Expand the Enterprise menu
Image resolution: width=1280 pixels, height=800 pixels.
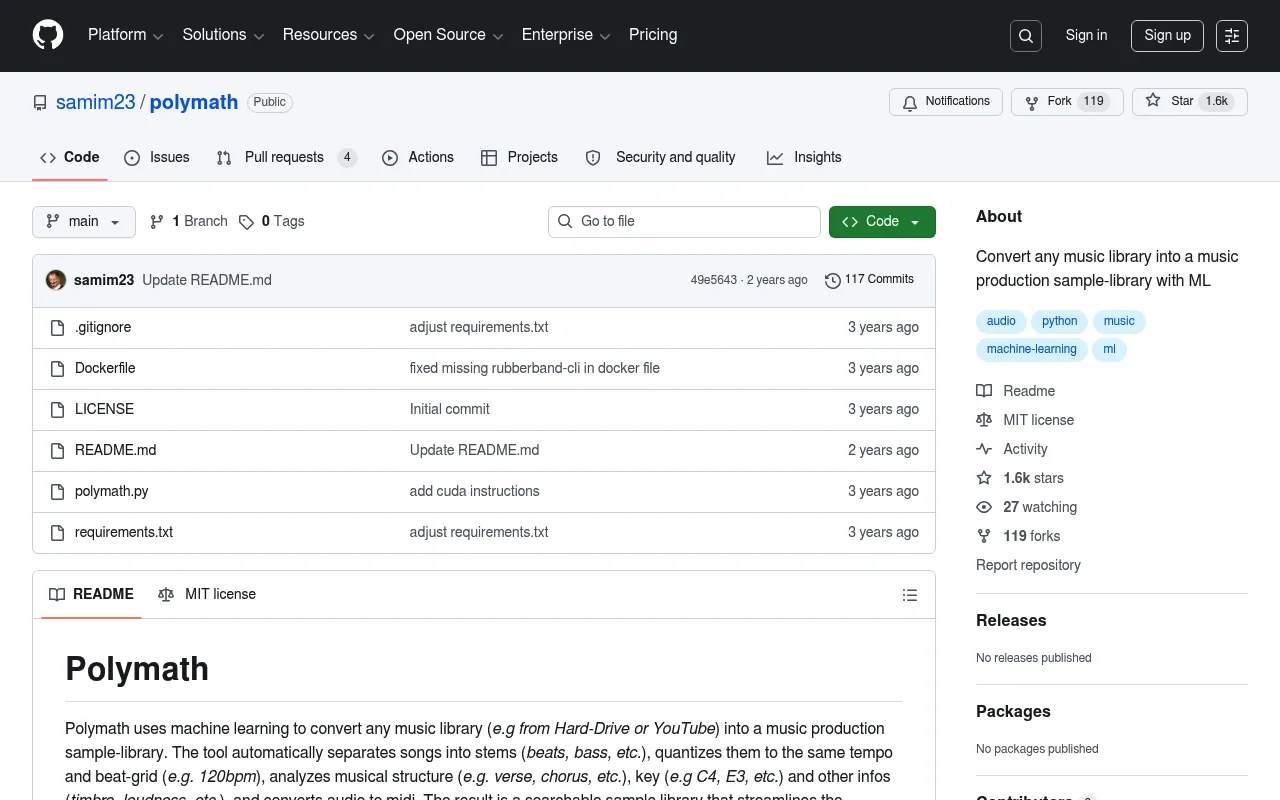coord(566,35)
